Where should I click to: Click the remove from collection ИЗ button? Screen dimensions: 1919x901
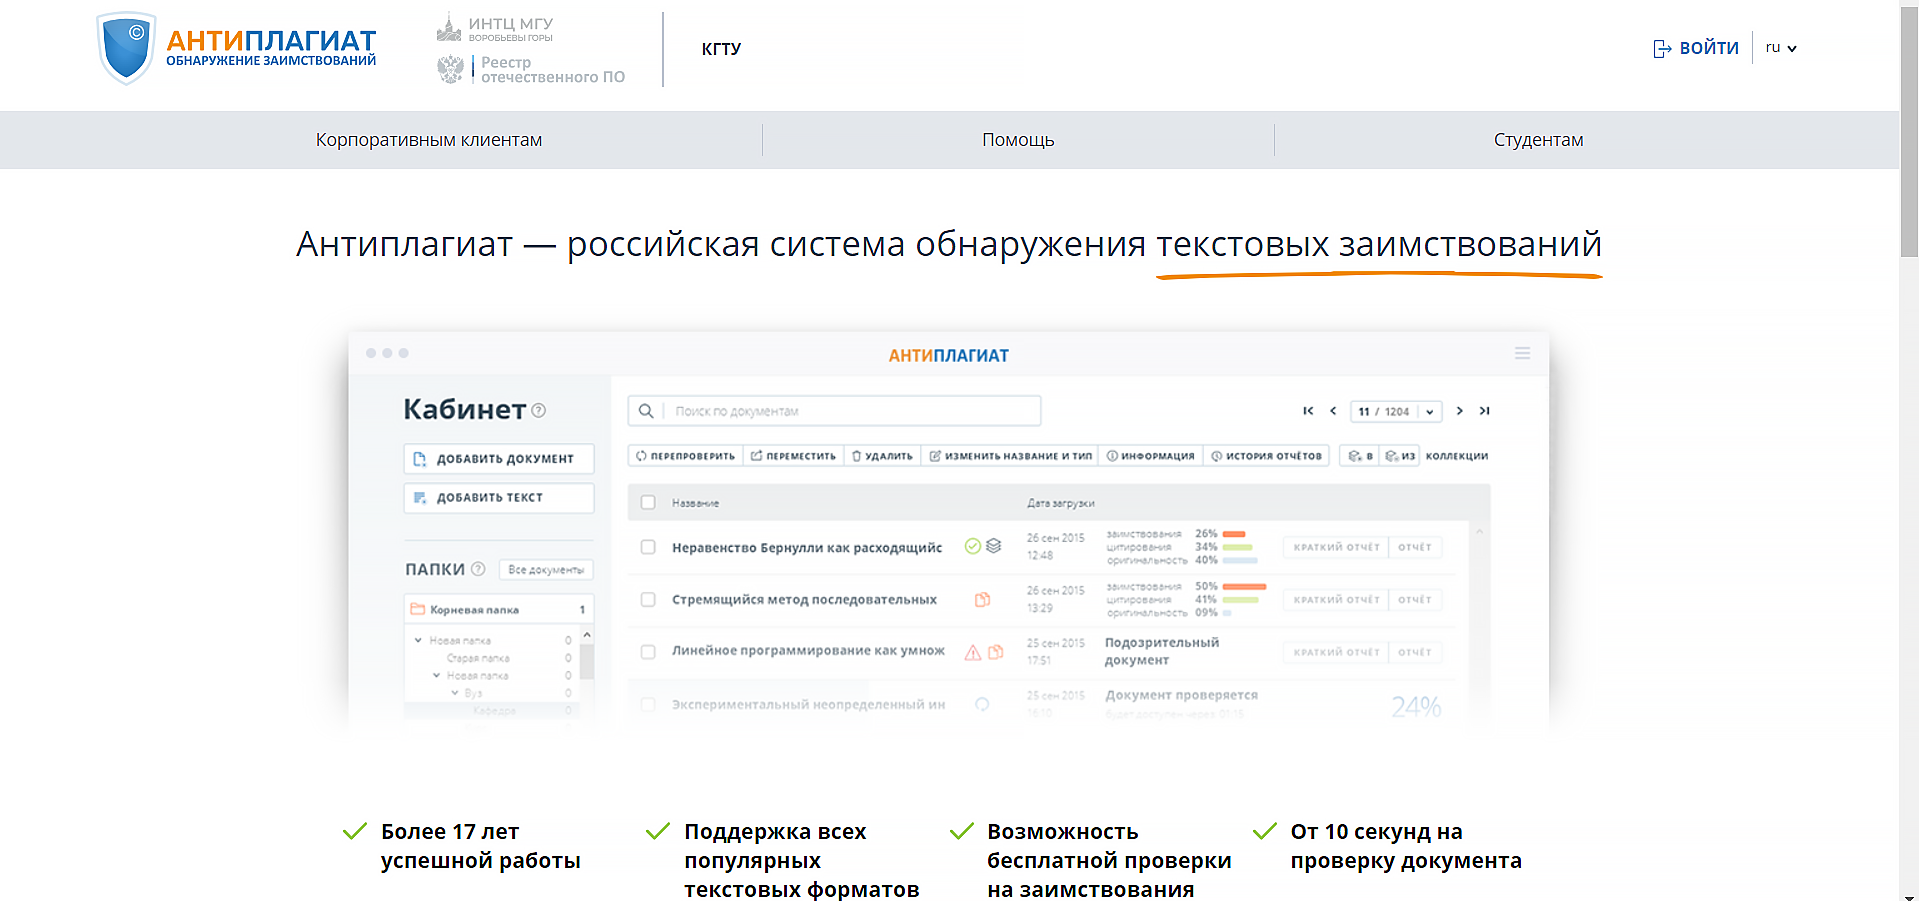click(1399, 456)
